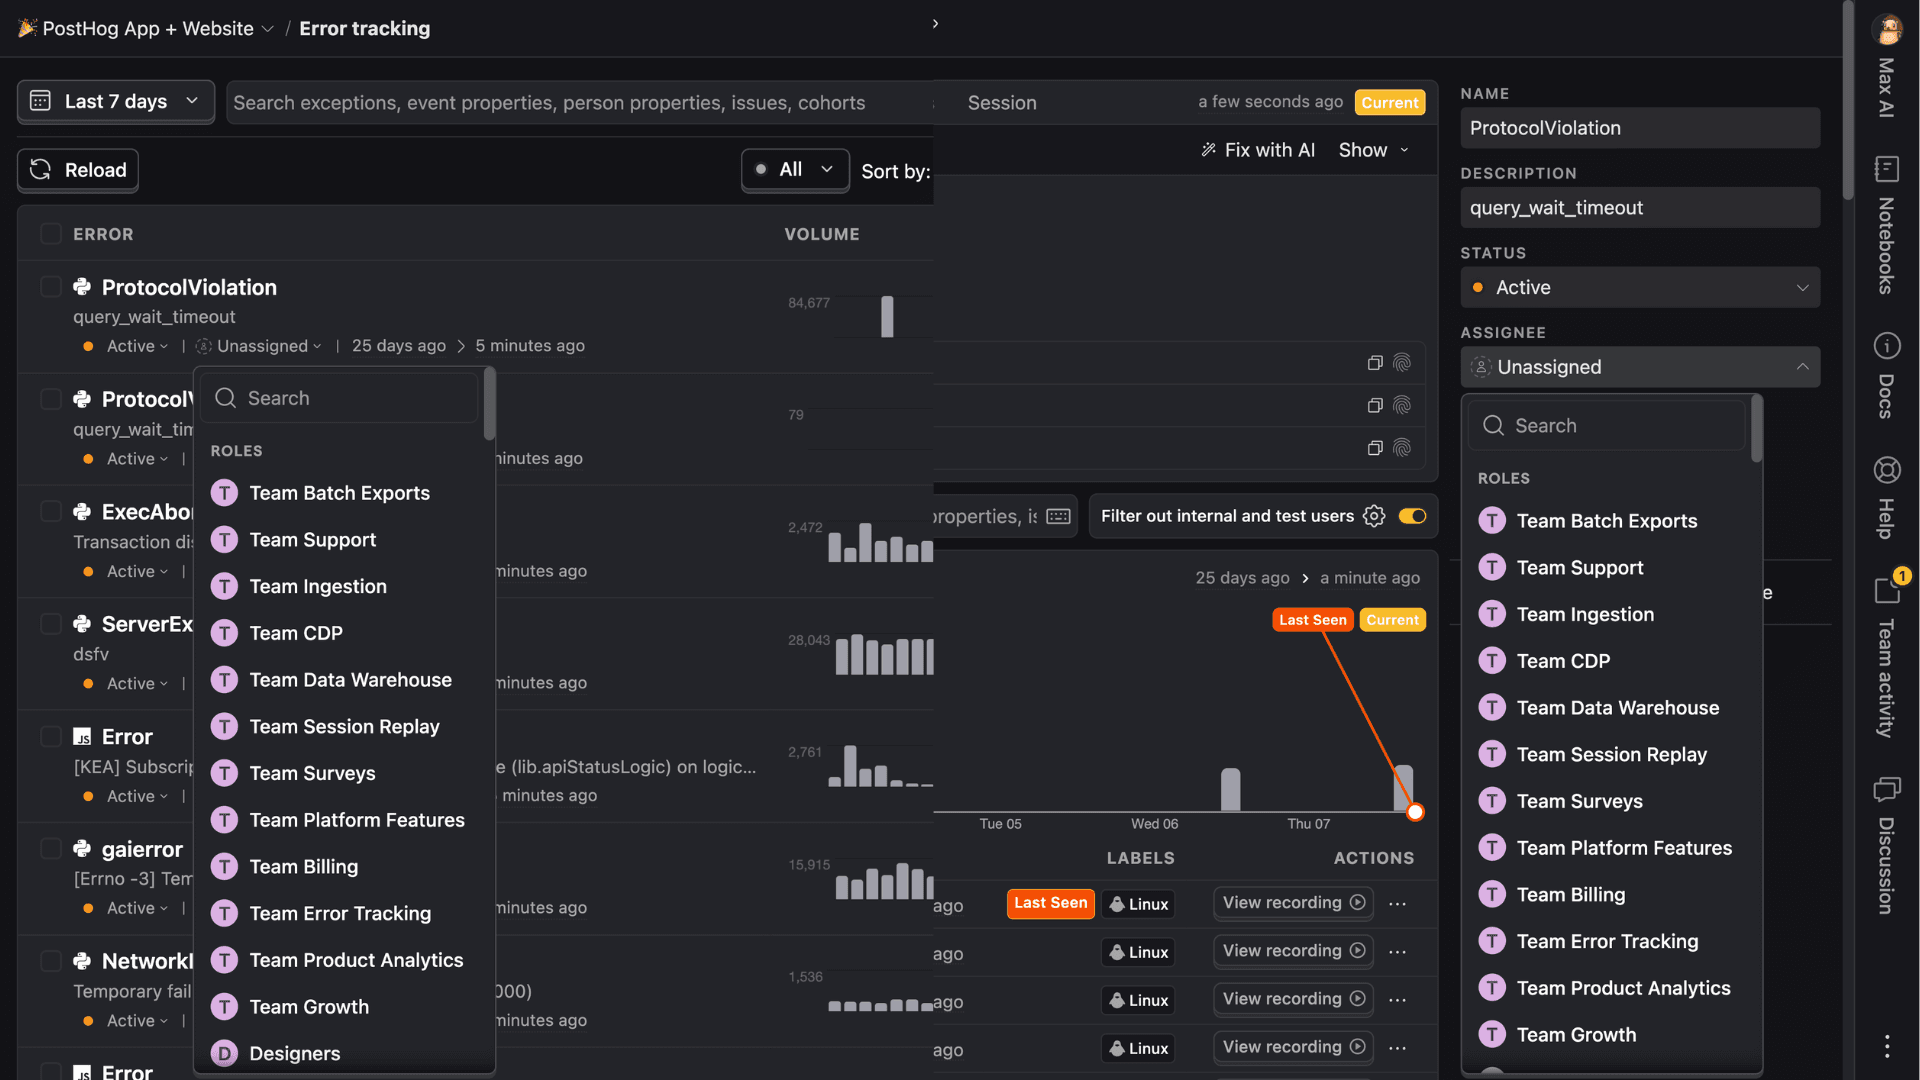The height and width of the screenshot is (1080, 1920).
Task: Collapse the Unassigned assignee dropdown
Action: point(1640,367)
